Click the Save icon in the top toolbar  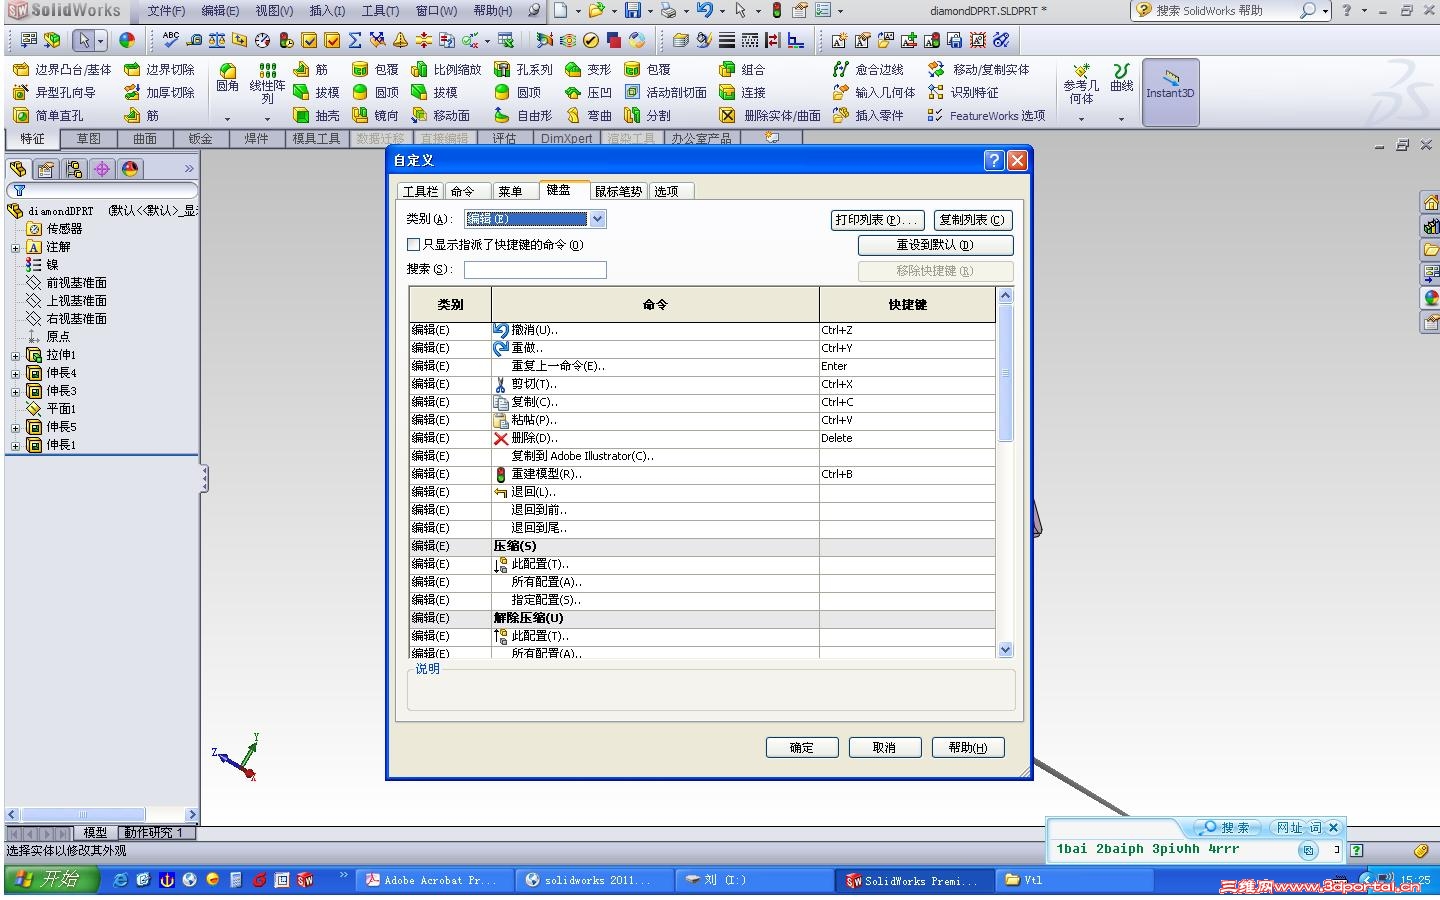[x=633, y=11]
